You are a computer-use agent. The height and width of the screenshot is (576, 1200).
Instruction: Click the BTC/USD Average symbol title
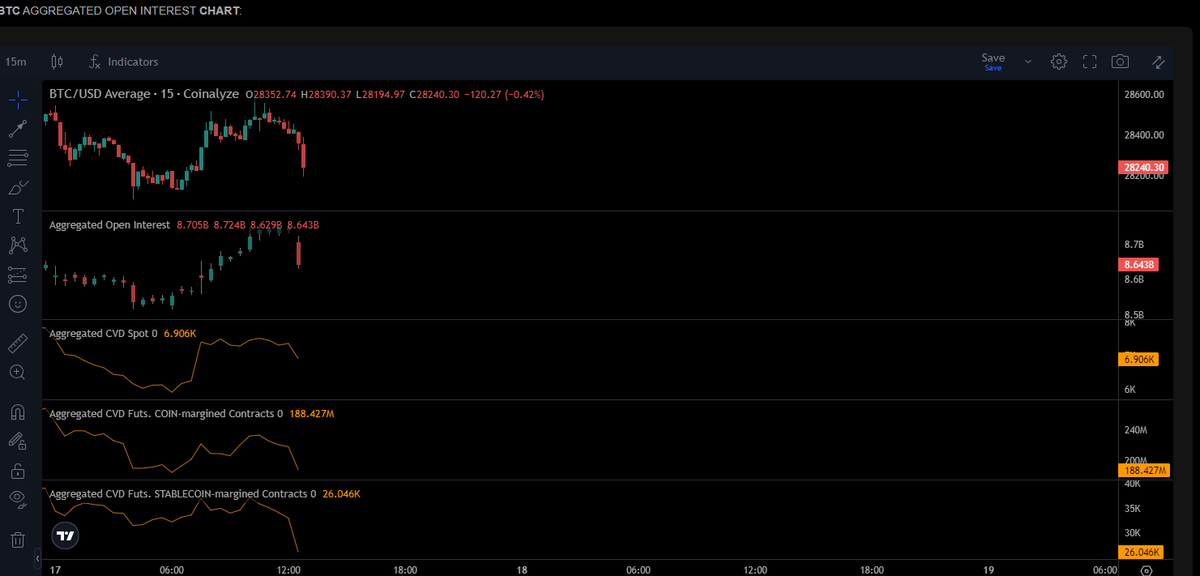point(144,94)
